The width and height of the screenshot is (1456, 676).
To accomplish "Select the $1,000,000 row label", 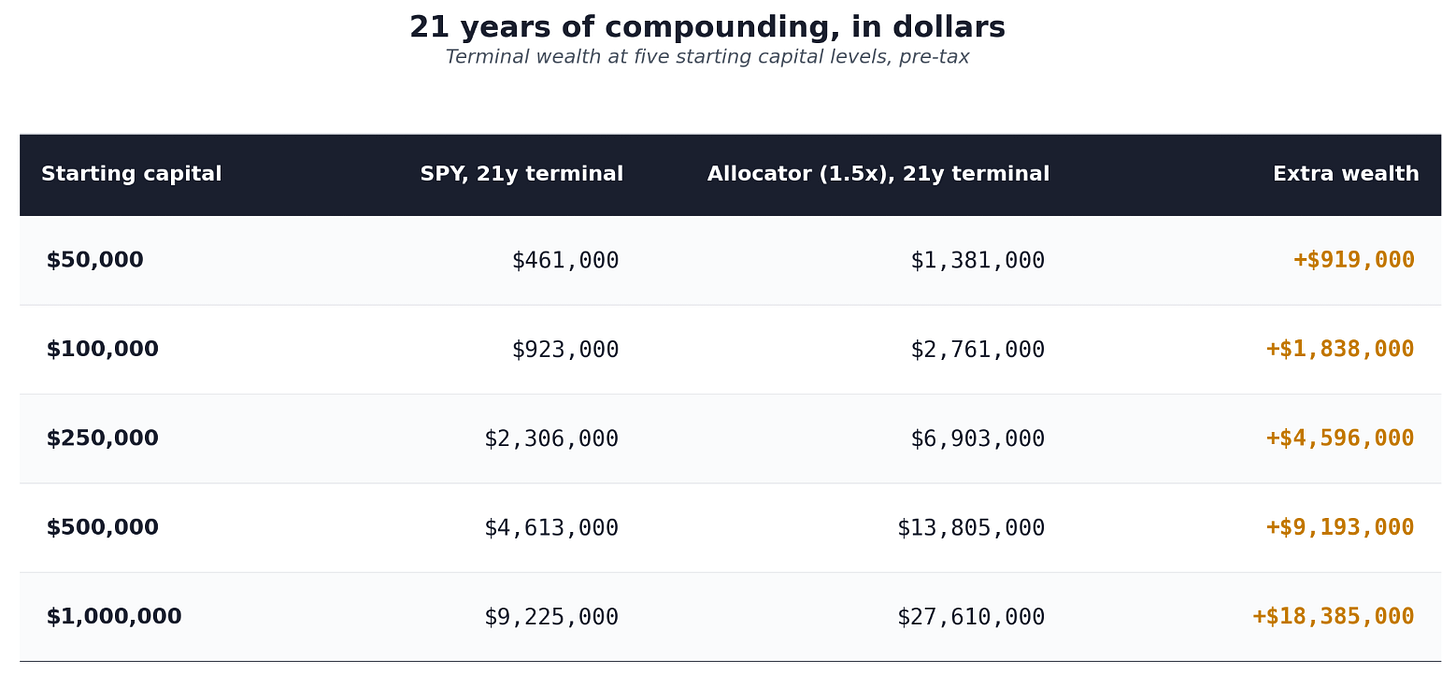I will [x=114, y=617].
